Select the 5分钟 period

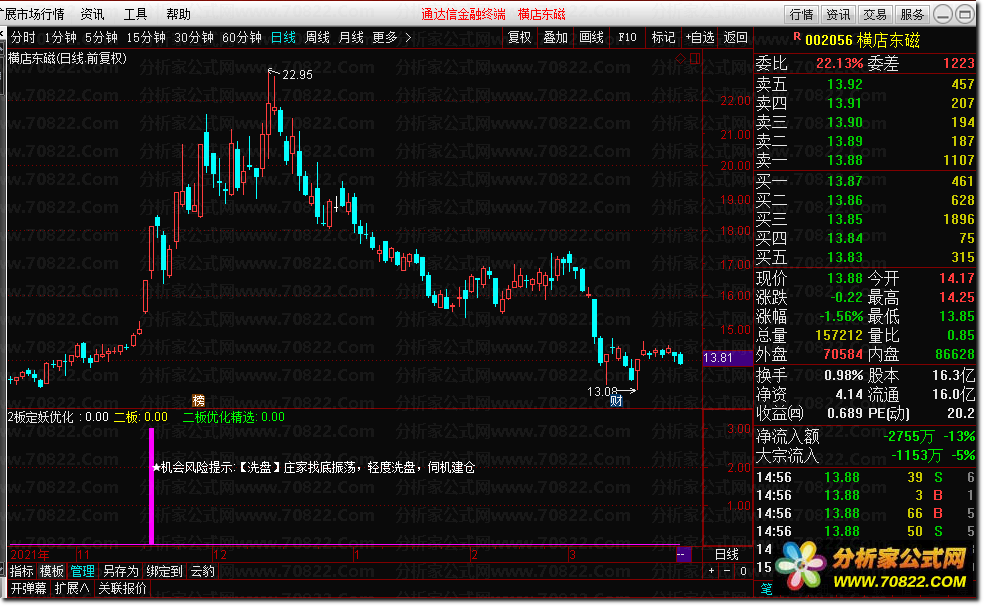pos(101,38)
